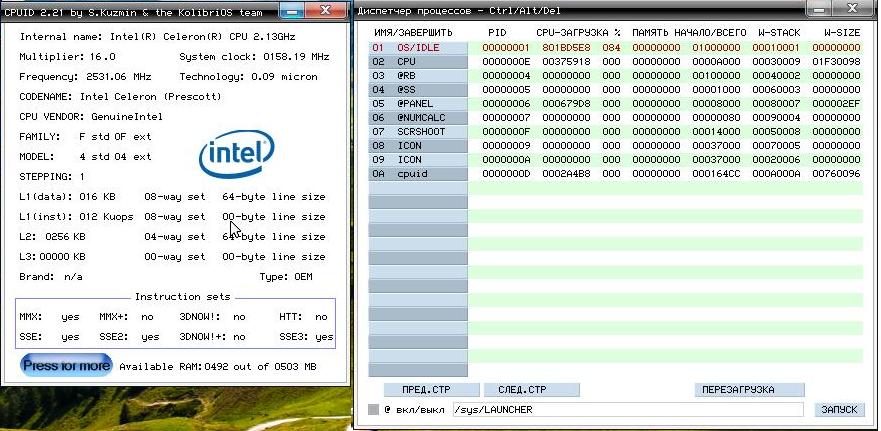
Task: Terminate the @NUMCALC process entry
Action: click(x=418, y=117)
